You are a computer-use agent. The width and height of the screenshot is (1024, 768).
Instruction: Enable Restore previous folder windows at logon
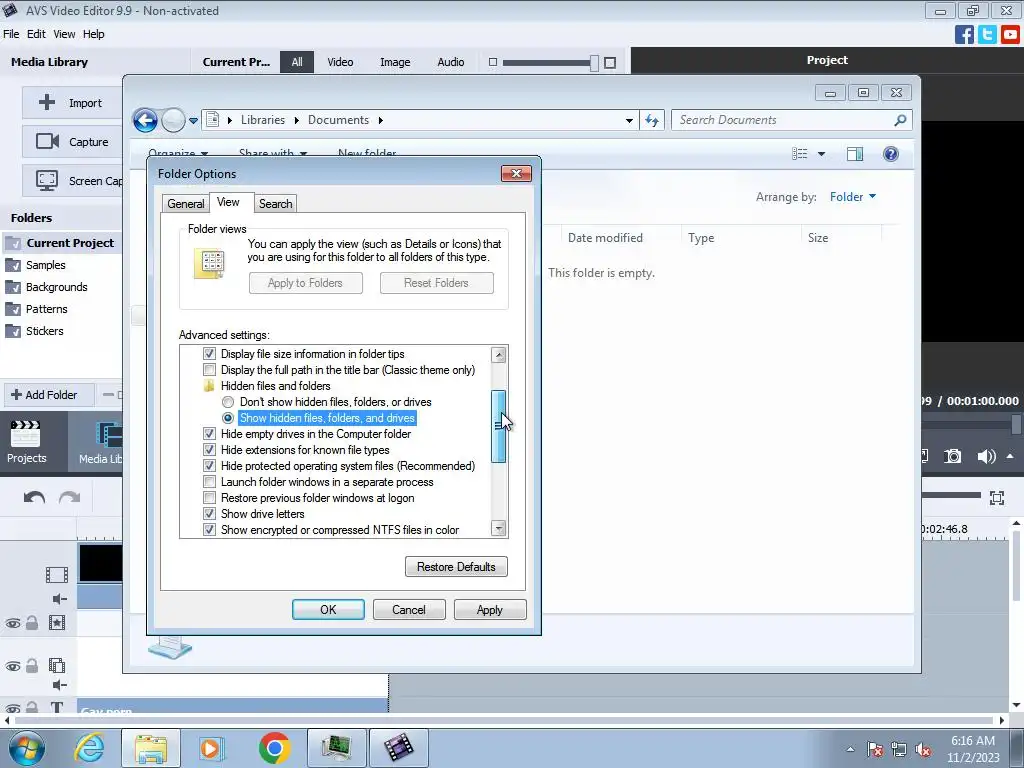pyautogui.click(x=209, y=498)
